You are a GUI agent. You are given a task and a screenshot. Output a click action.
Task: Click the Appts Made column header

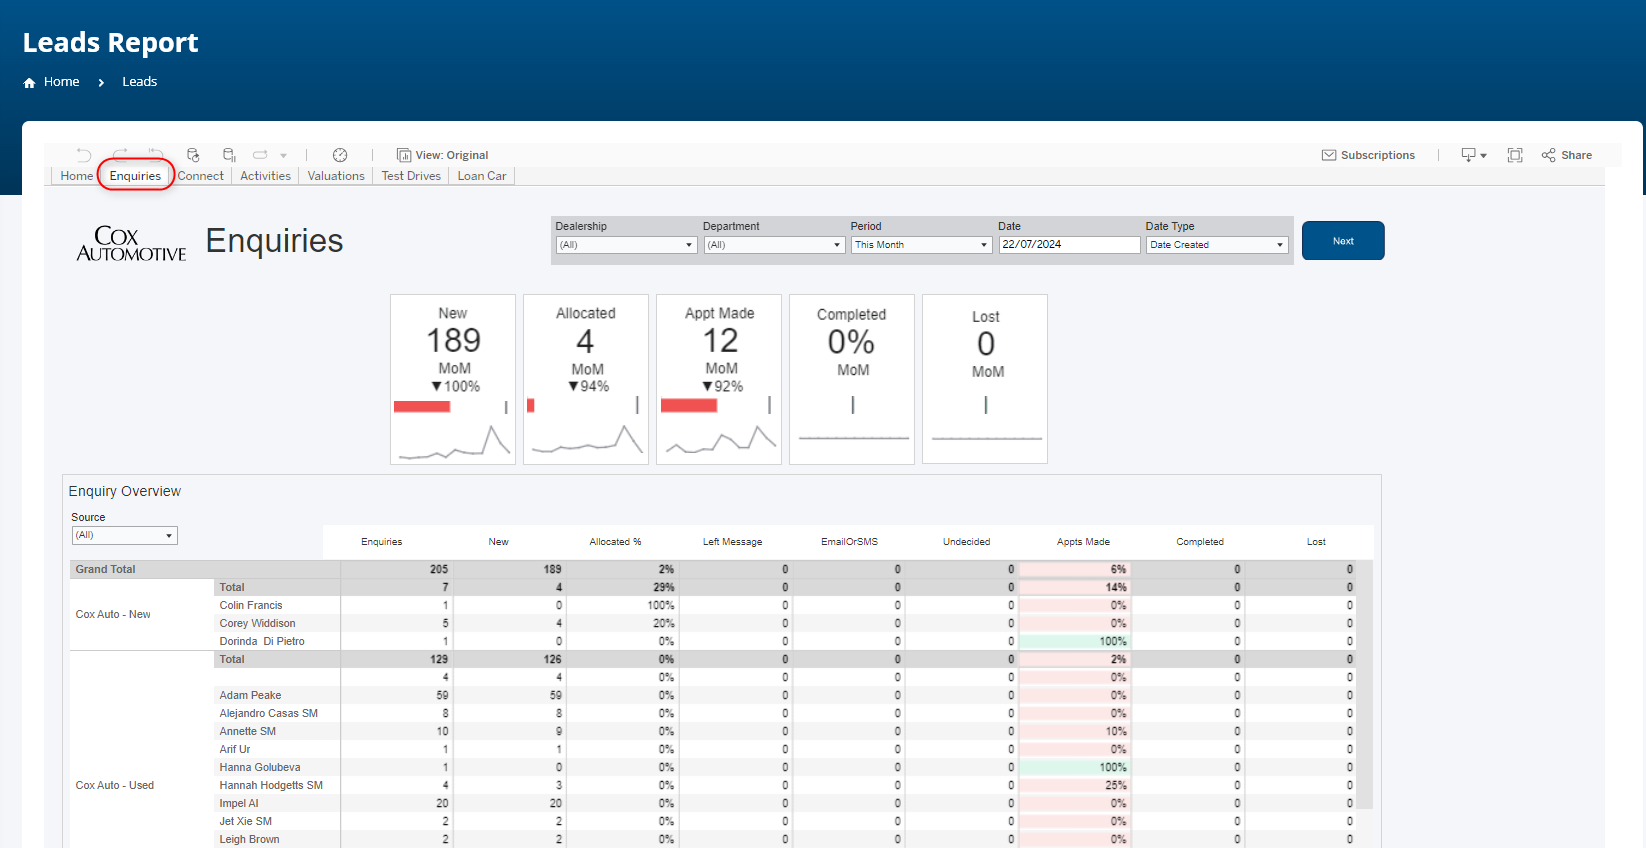click(x=1083, y=542)
